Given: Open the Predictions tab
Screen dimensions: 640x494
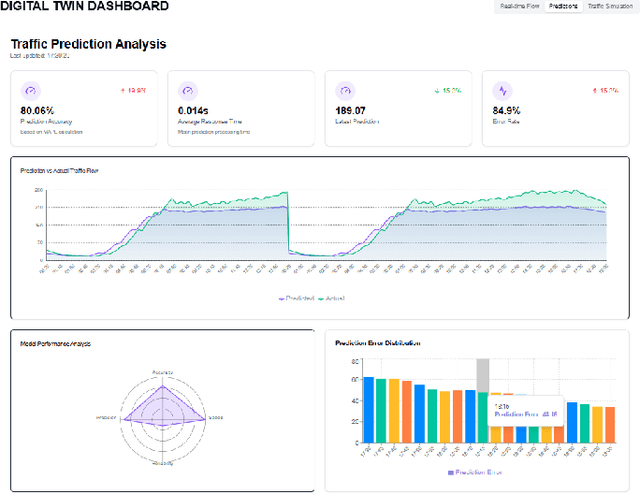Looking at the screenshot, I should point(561,6).
